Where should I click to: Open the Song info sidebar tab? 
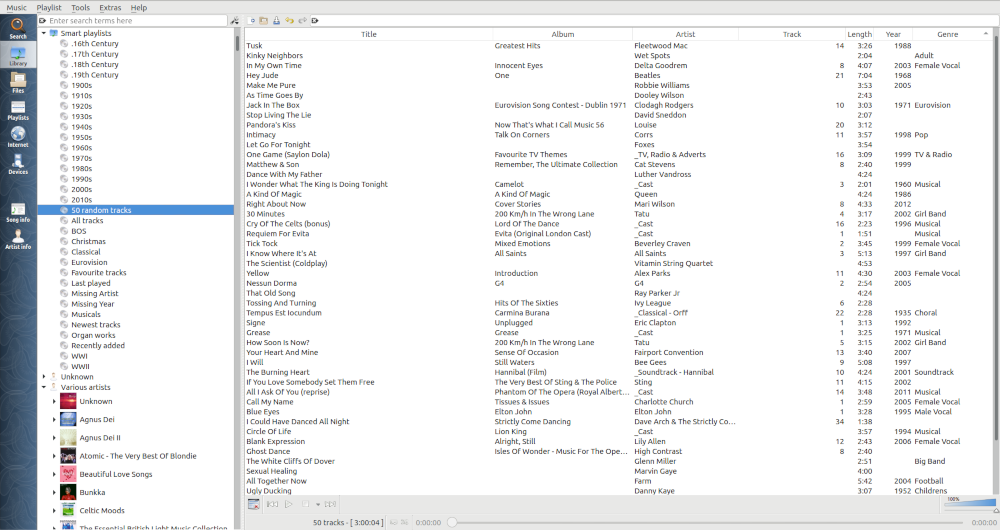[x=18, y=212]
